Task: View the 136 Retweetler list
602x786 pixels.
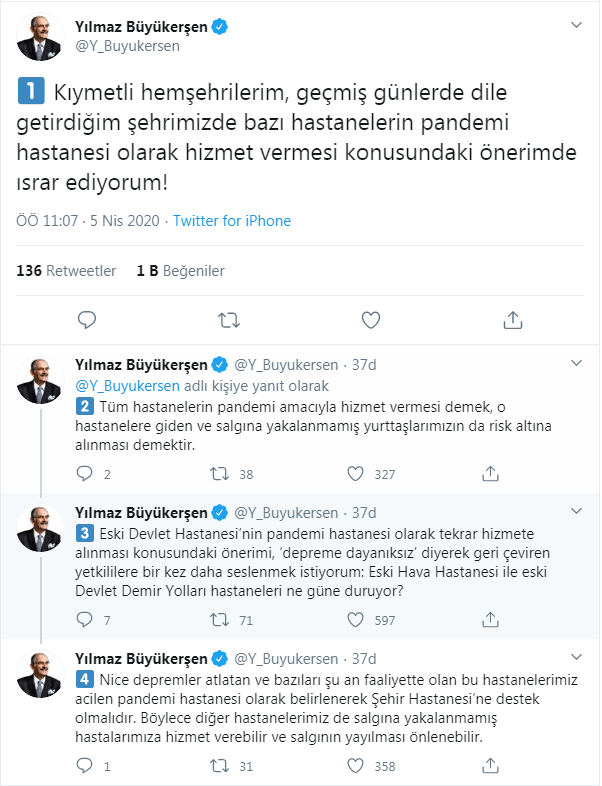Action: click(66, 271)
